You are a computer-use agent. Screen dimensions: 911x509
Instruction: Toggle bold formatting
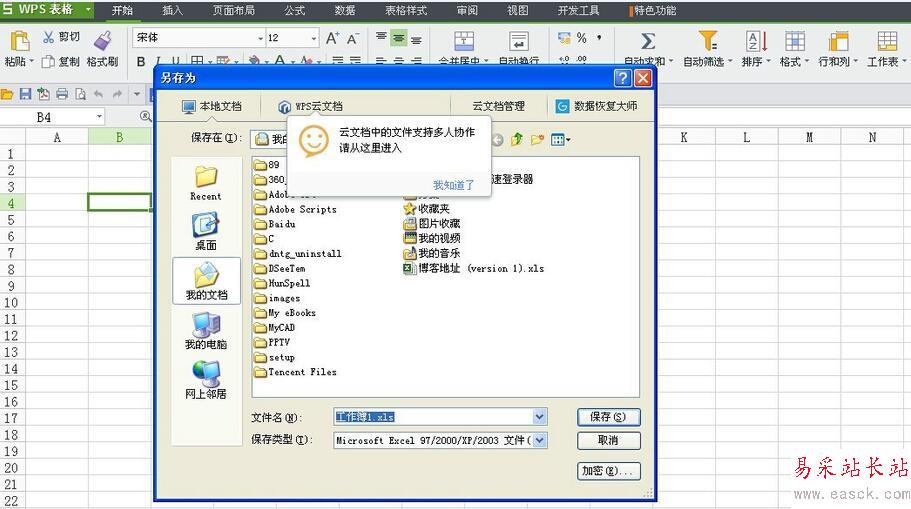pos(141,61)
